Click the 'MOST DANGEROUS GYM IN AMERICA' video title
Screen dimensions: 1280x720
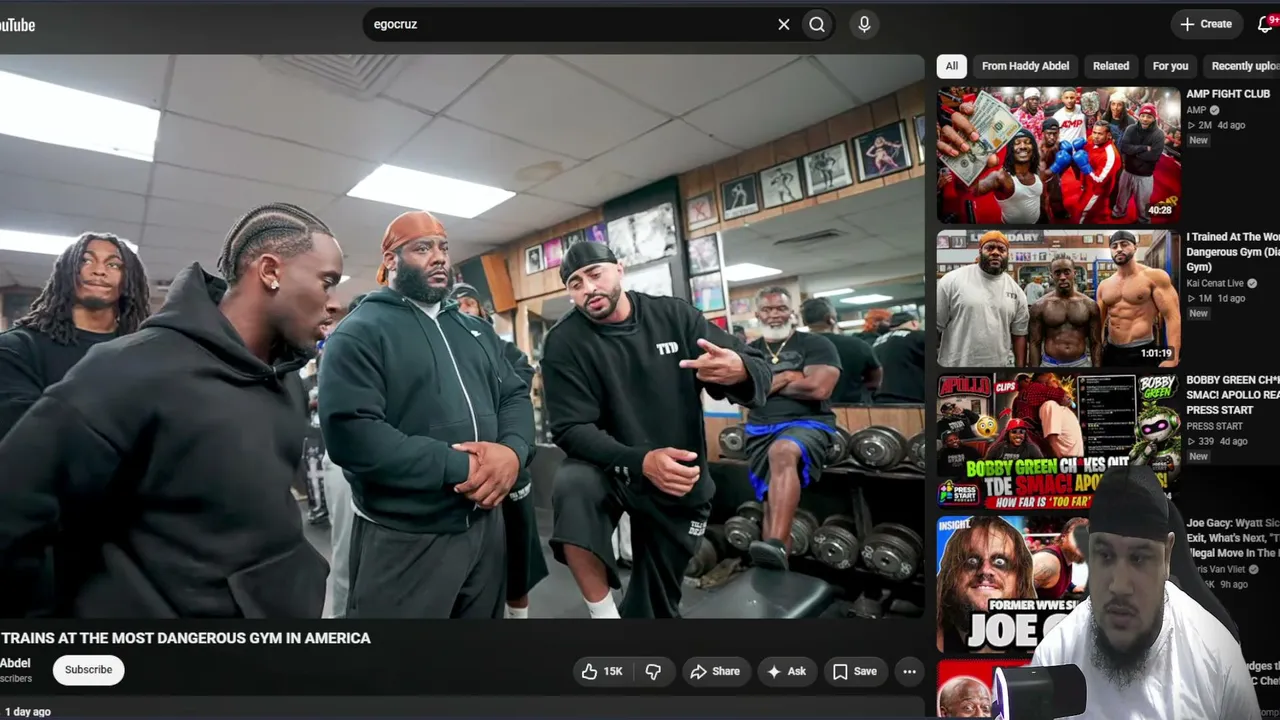185,638
